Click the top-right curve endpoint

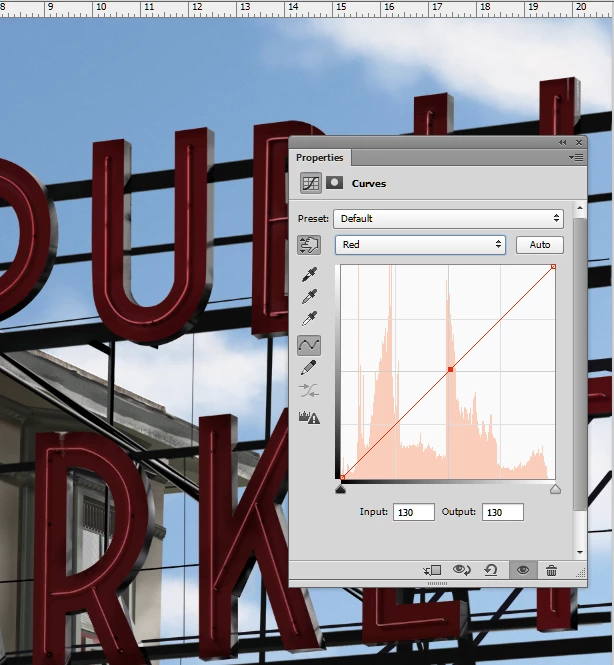click(x=553, y=266)
